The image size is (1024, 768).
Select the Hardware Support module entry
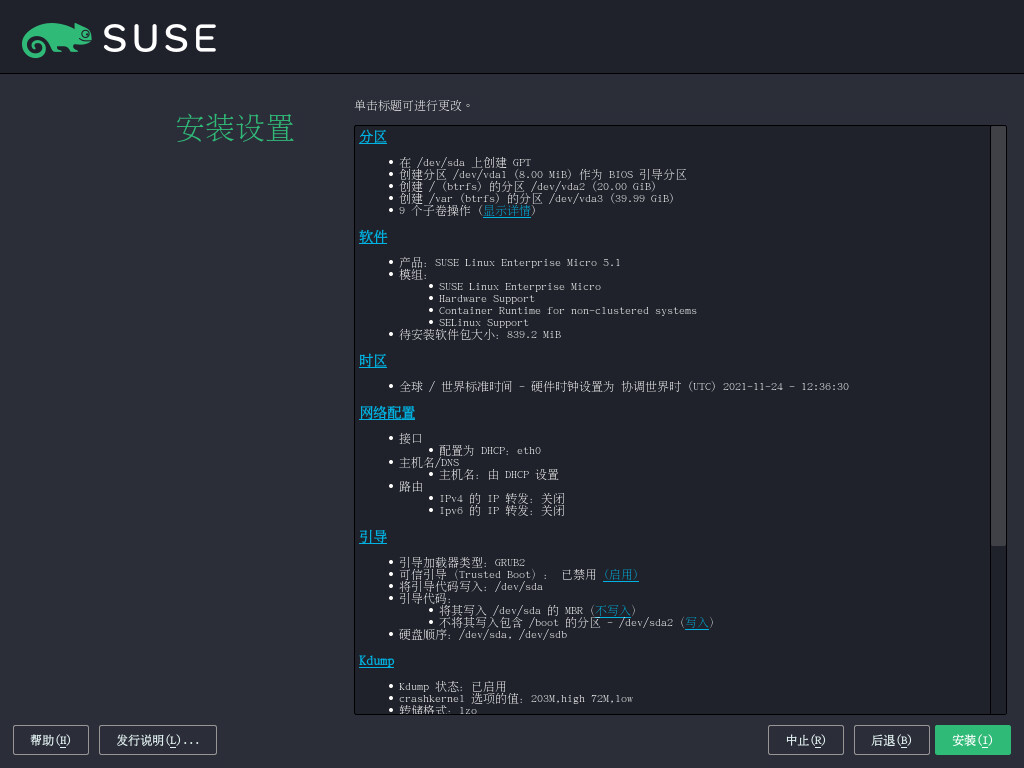coord(487,298)
